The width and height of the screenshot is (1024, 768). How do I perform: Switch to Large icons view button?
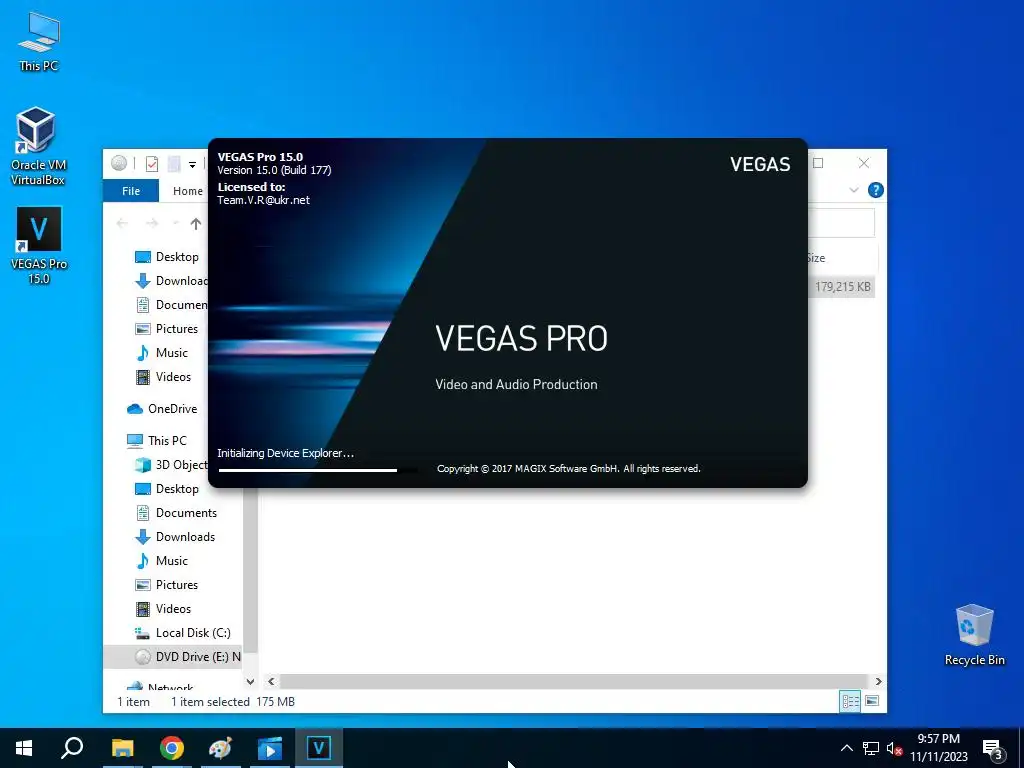pyautogui.click(x=872, y=701)
